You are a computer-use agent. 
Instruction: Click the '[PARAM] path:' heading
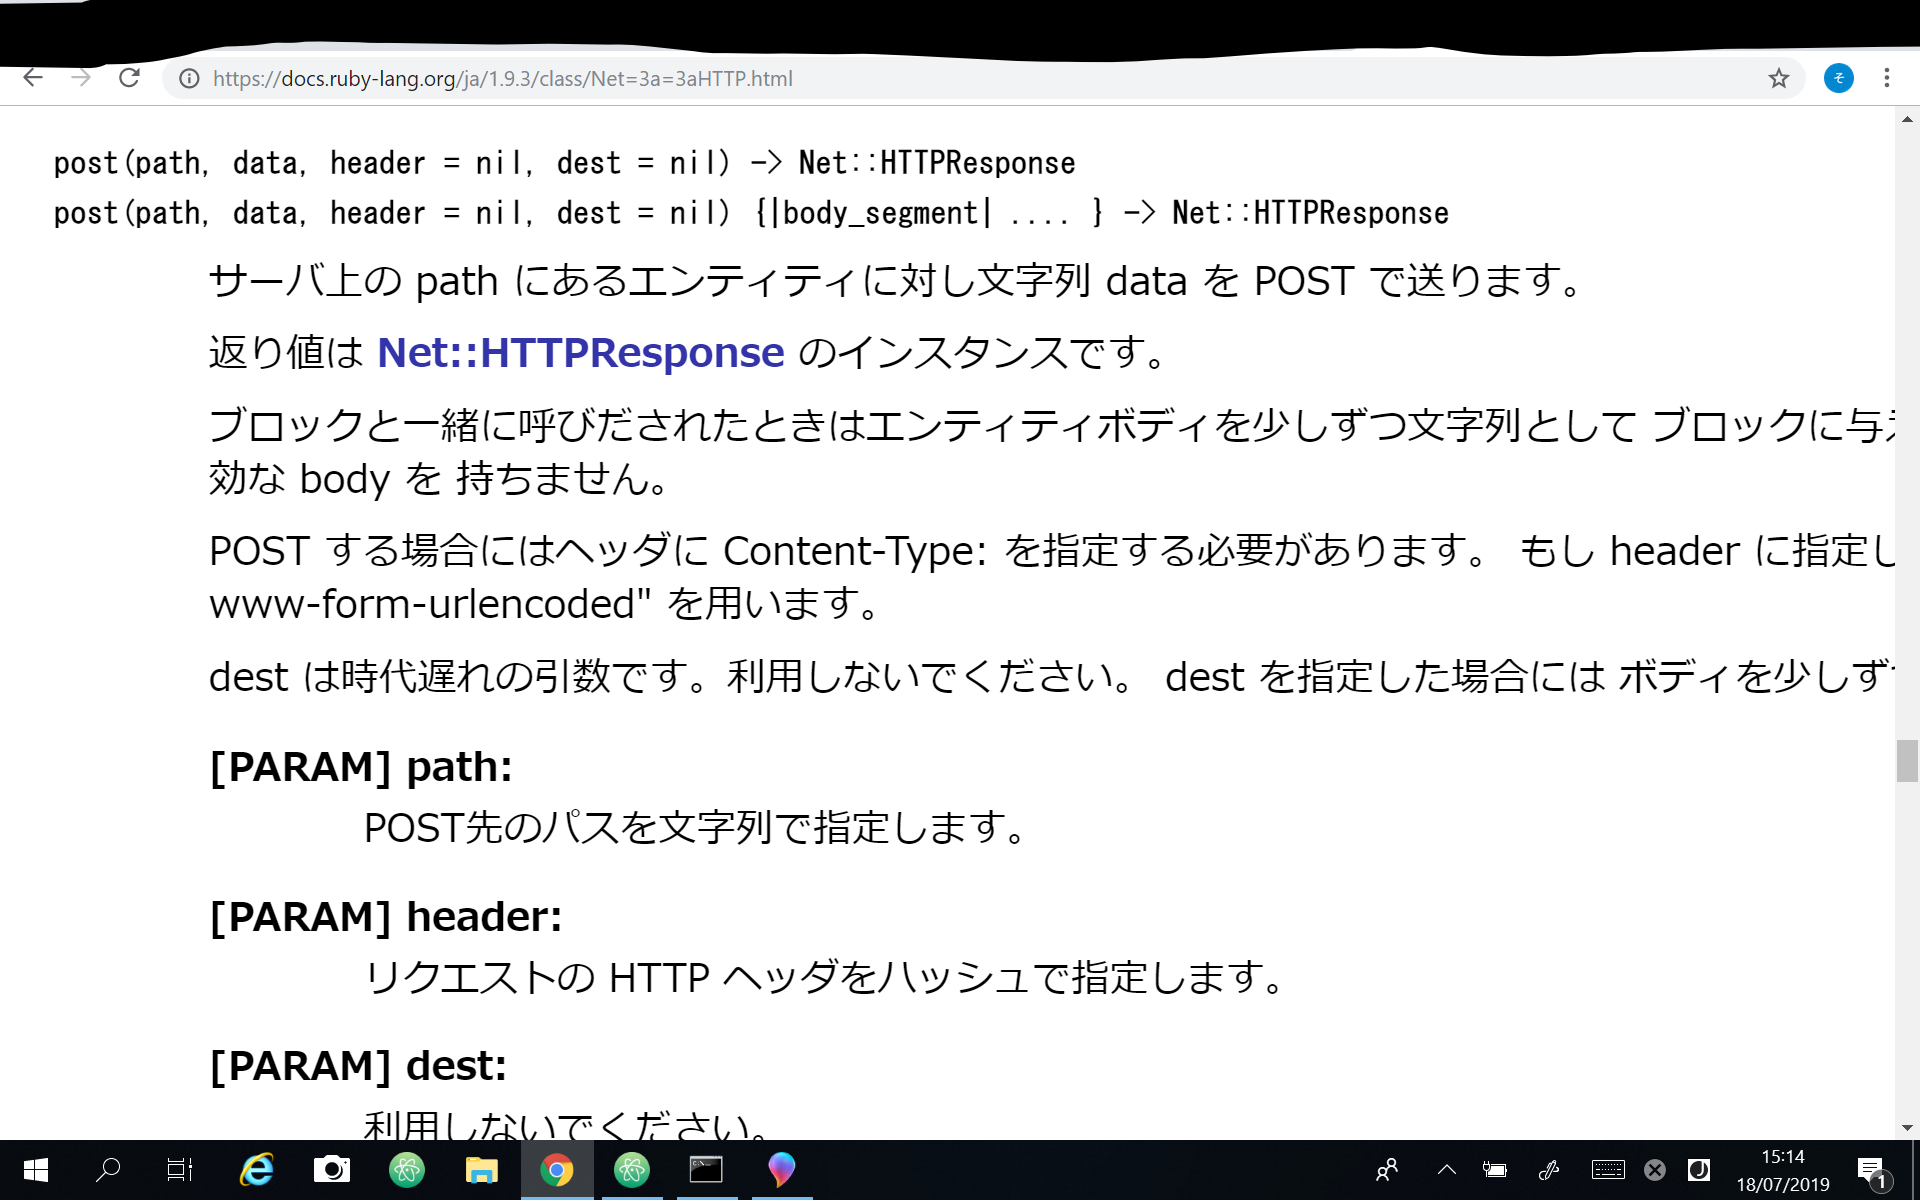click(x=361, y=767)
